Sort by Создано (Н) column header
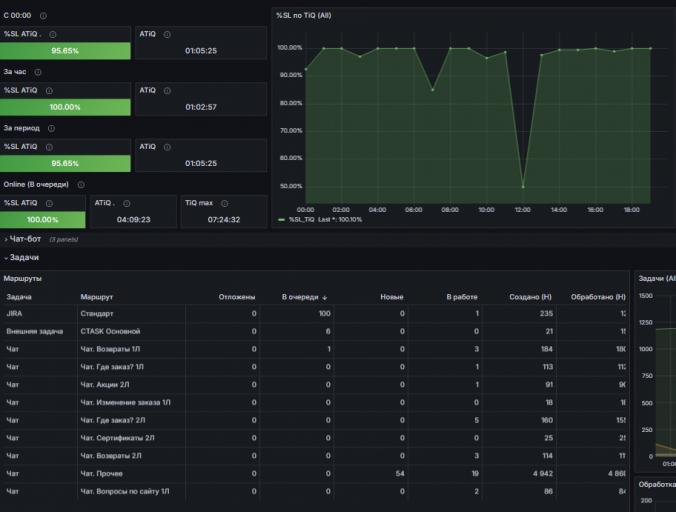The width and height of the screenshot is (676, 512). (530, 297)
